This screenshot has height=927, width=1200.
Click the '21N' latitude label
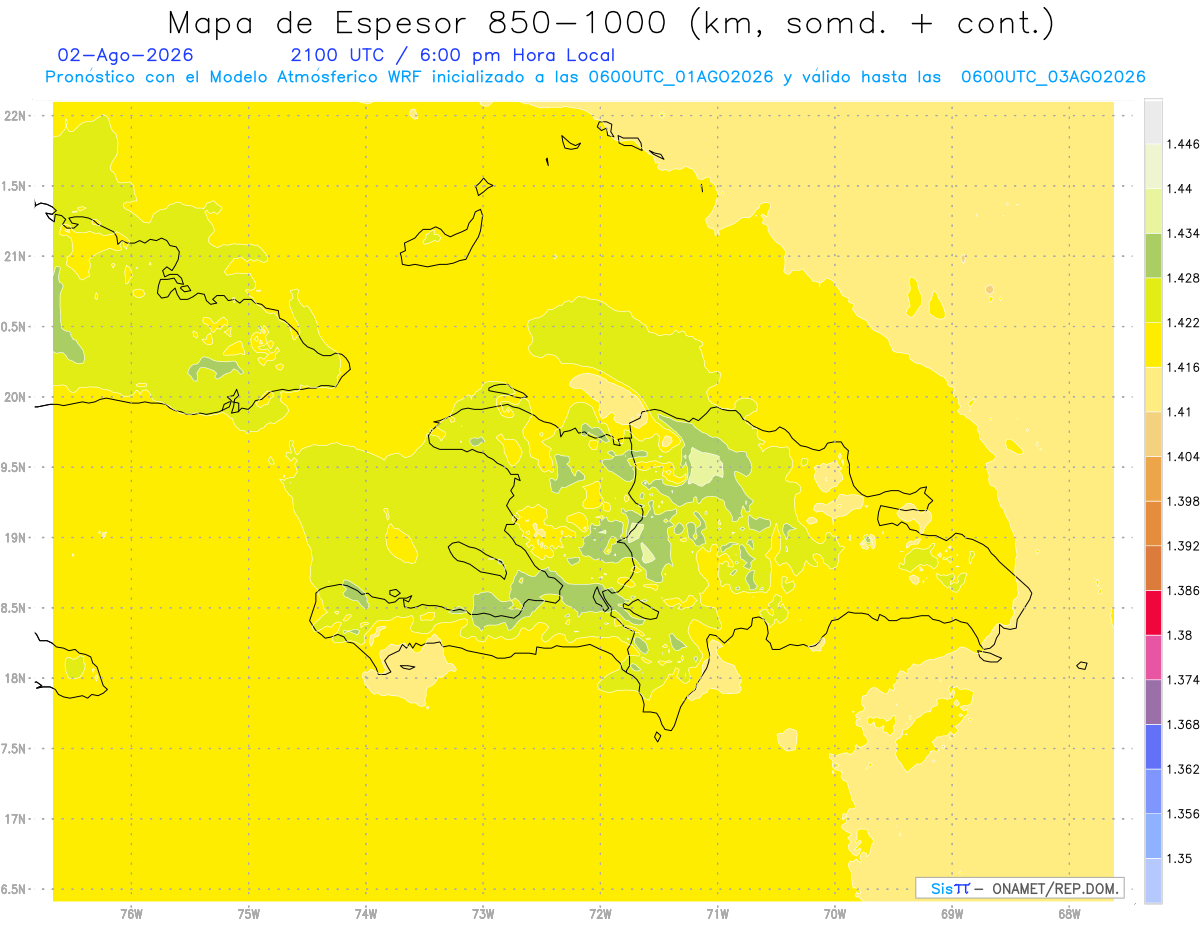point(15,256)
